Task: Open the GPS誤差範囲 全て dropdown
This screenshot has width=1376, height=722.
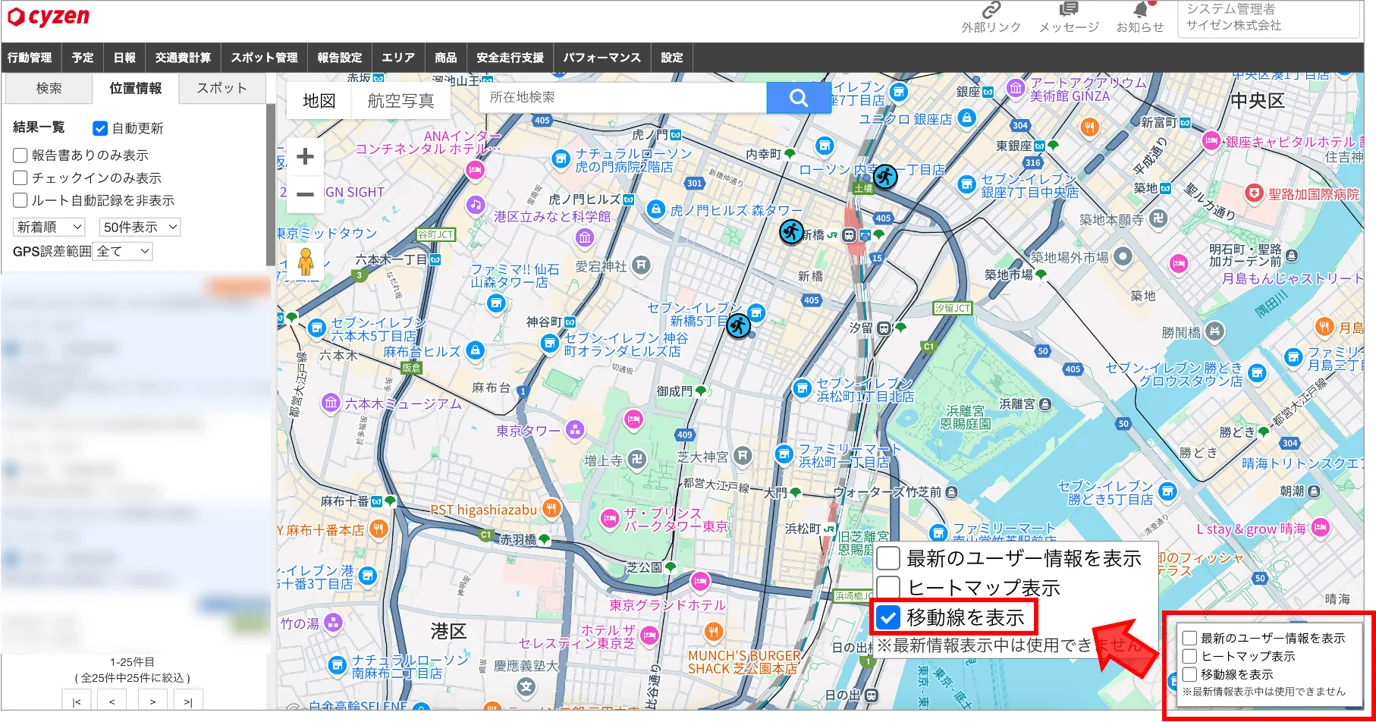Action: (x=122, y=251)
